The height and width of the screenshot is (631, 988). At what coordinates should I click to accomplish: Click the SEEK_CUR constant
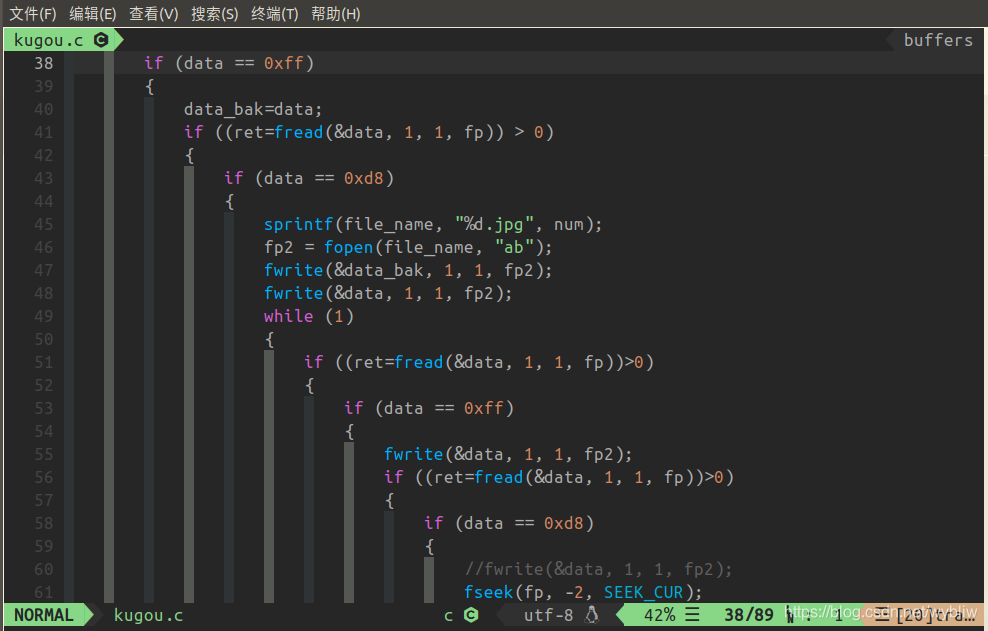tap(643, 593)
